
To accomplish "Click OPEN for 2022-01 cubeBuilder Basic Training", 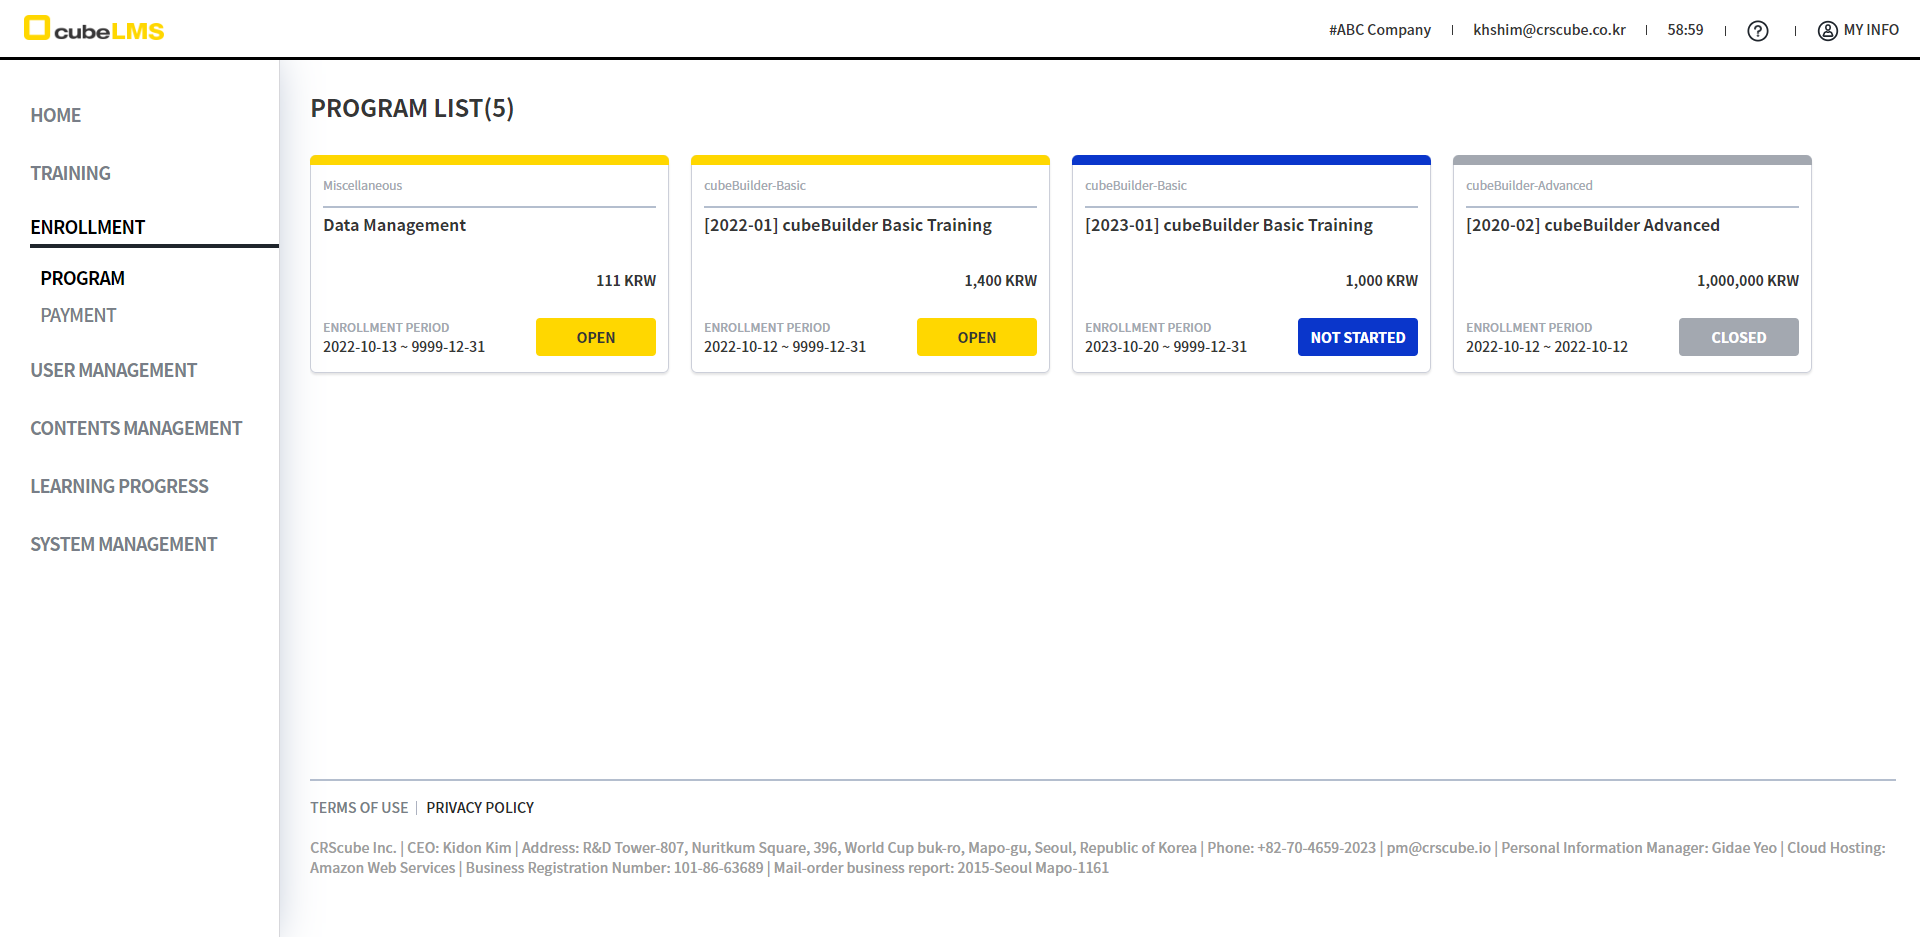I will 976,337.
